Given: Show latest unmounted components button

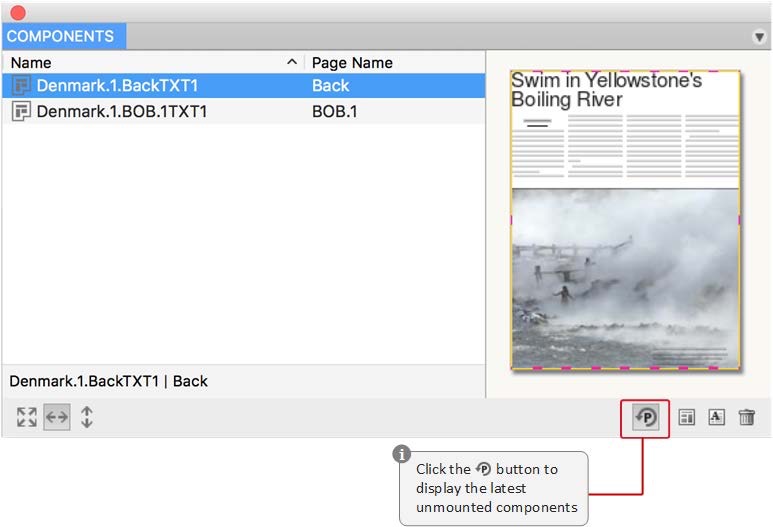Looking at the screenshot, I should click(647, 418).
